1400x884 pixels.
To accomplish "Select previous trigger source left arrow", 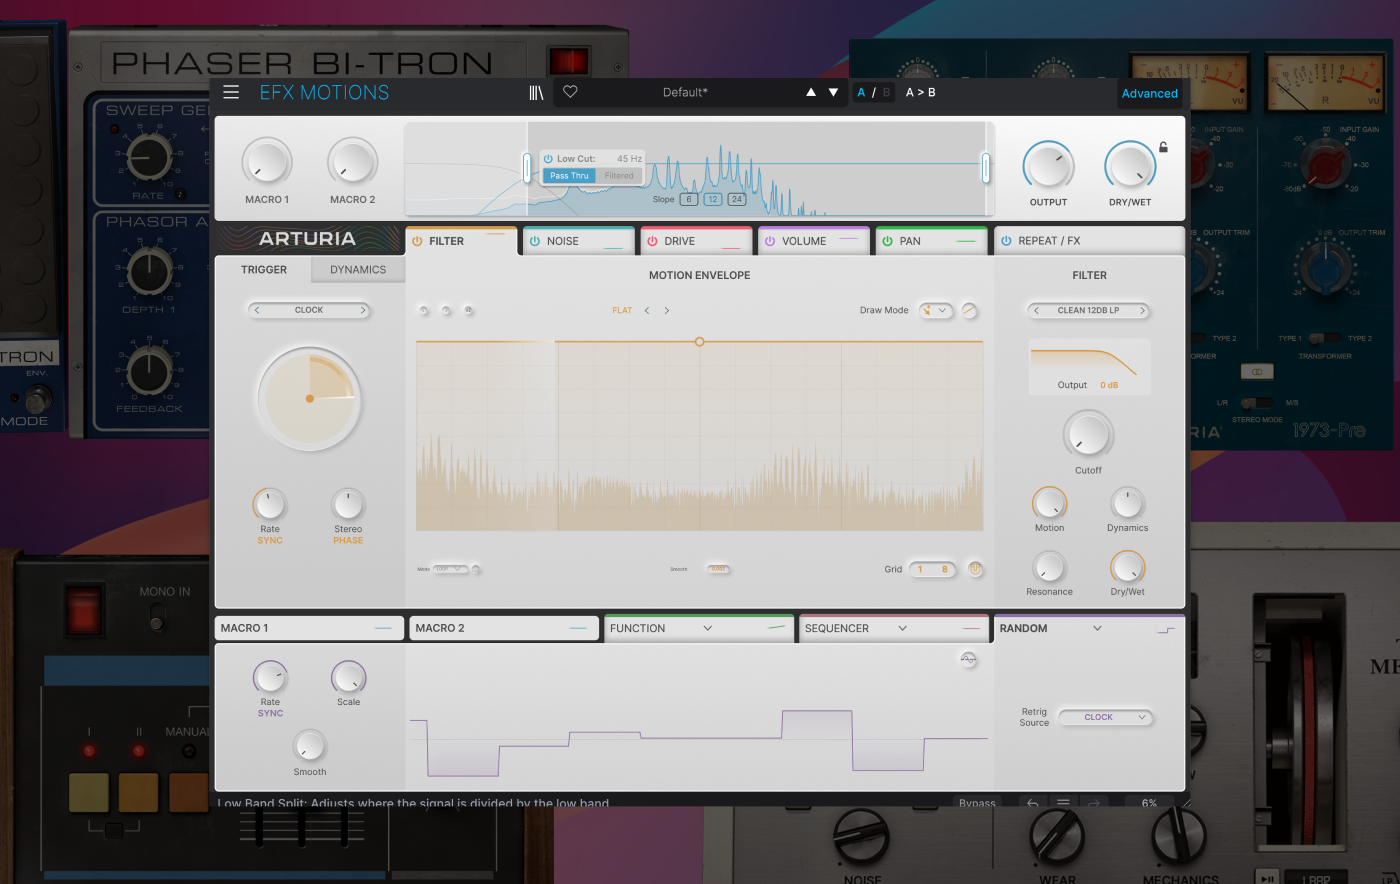I will pyautogui.click(x=257, y=310).
